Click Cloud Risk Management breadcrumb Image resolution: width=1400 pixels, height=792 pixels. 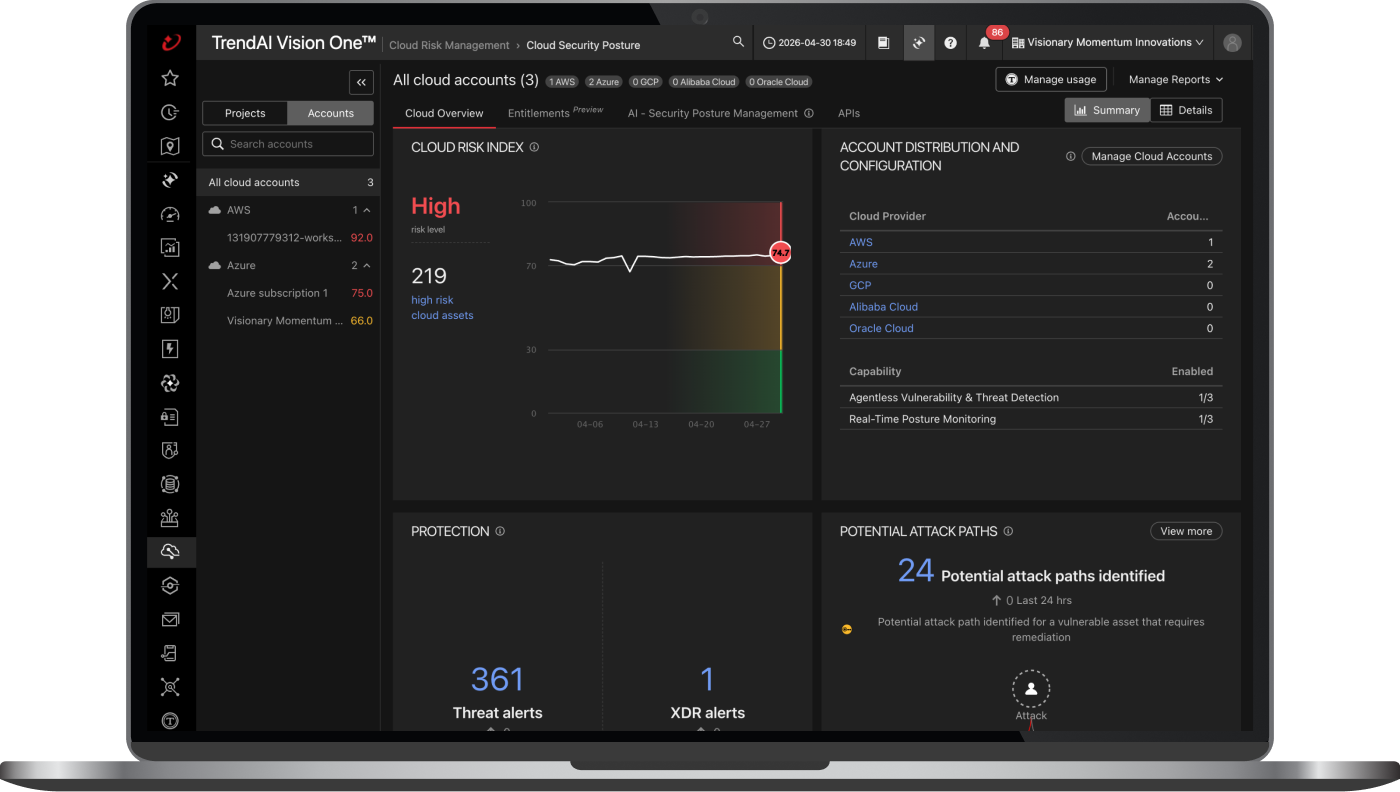pos(449,45)
